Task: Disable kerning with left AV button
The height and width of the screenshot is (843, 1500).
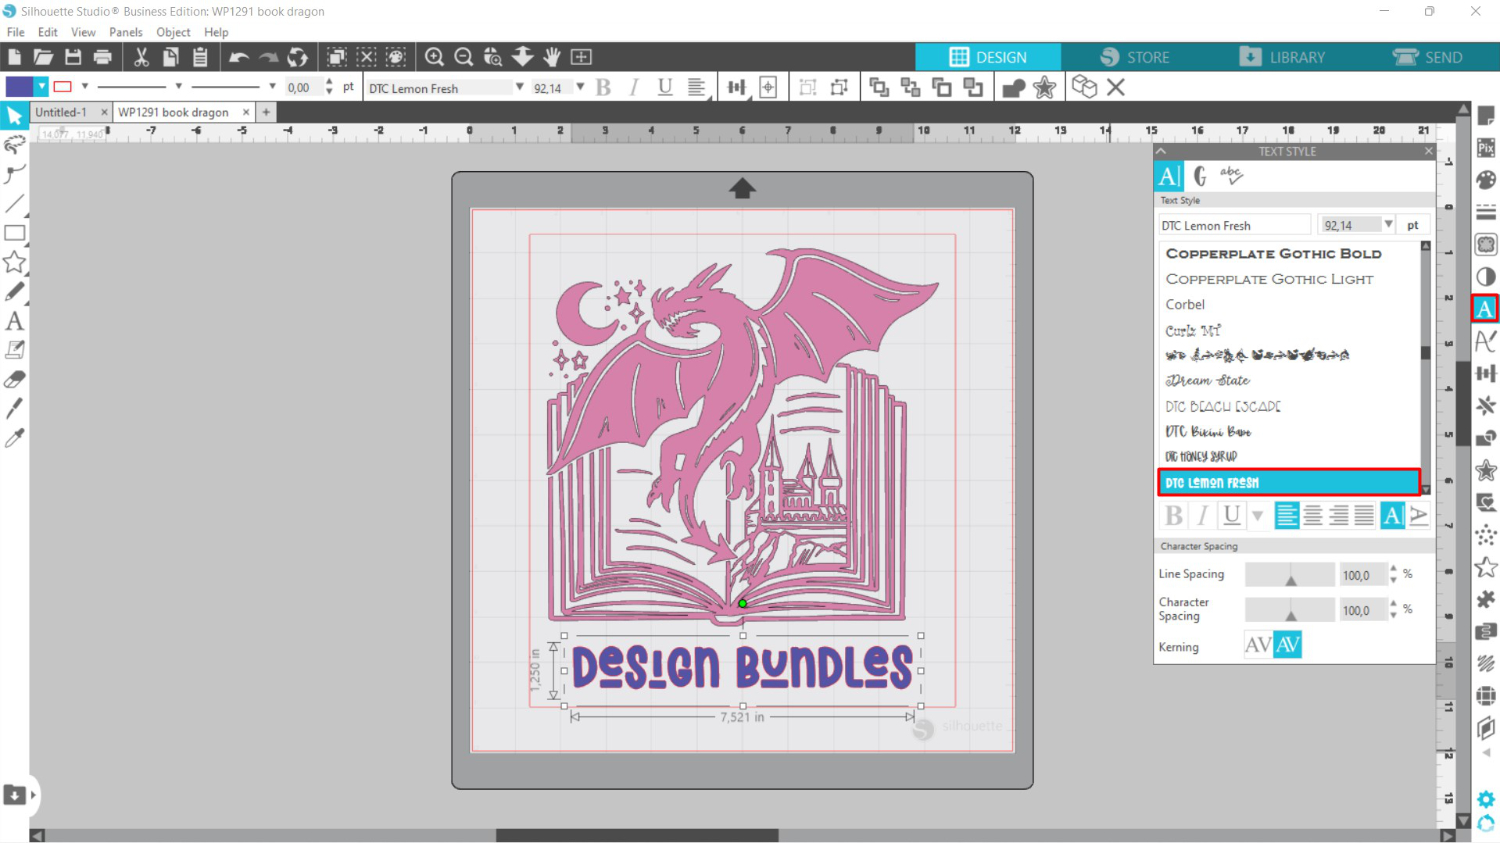Action: (1258, 645)
